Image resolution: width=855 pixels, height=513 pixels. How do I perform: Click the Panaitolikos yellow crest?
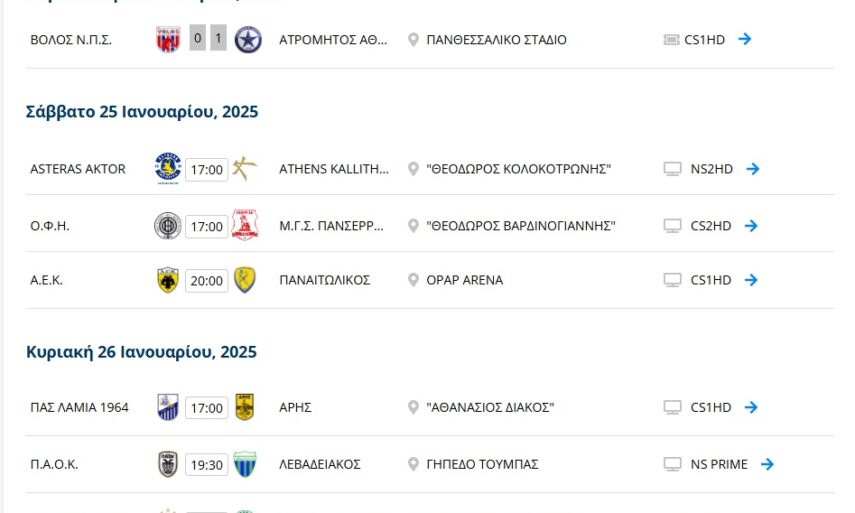pos(244,280)
